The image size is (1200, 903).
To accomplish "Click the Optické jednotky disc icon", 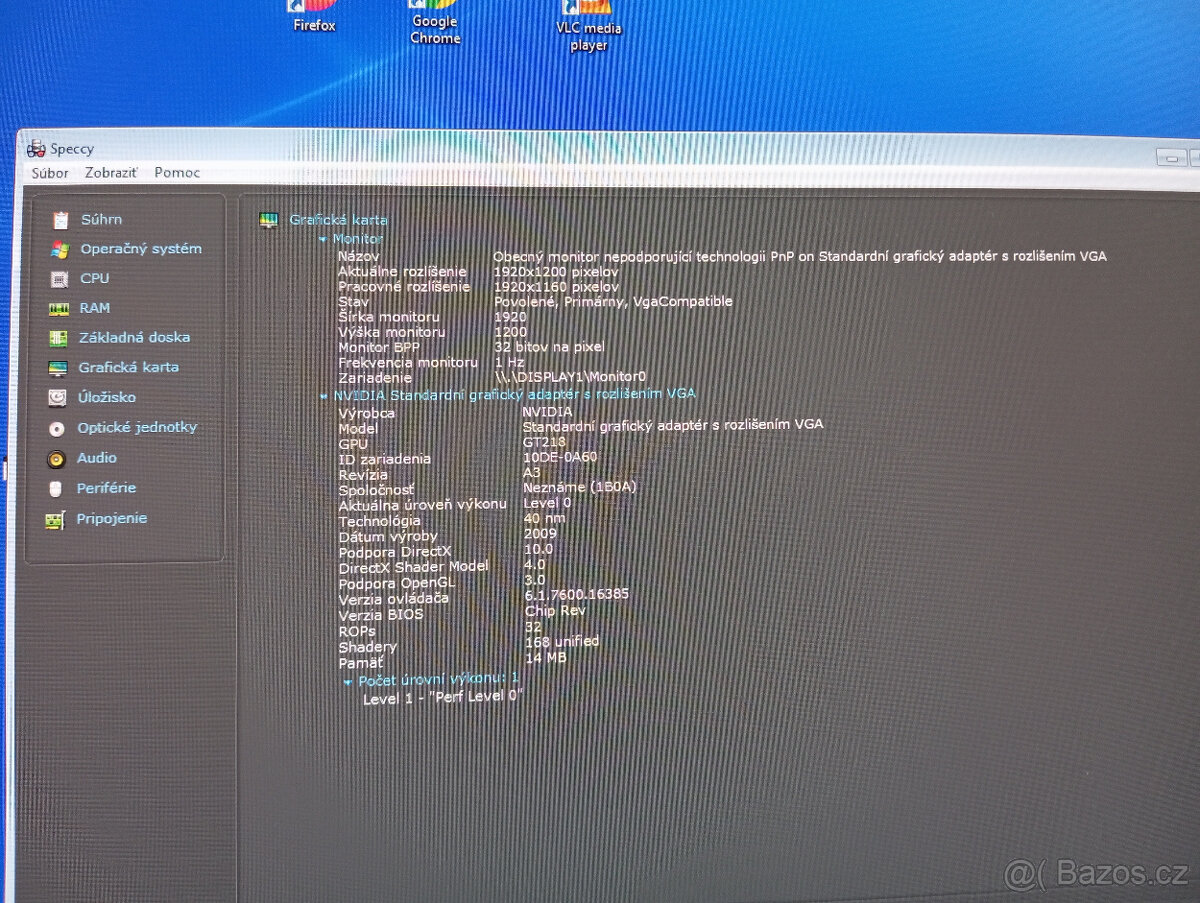I will click(x=57, y=428).
